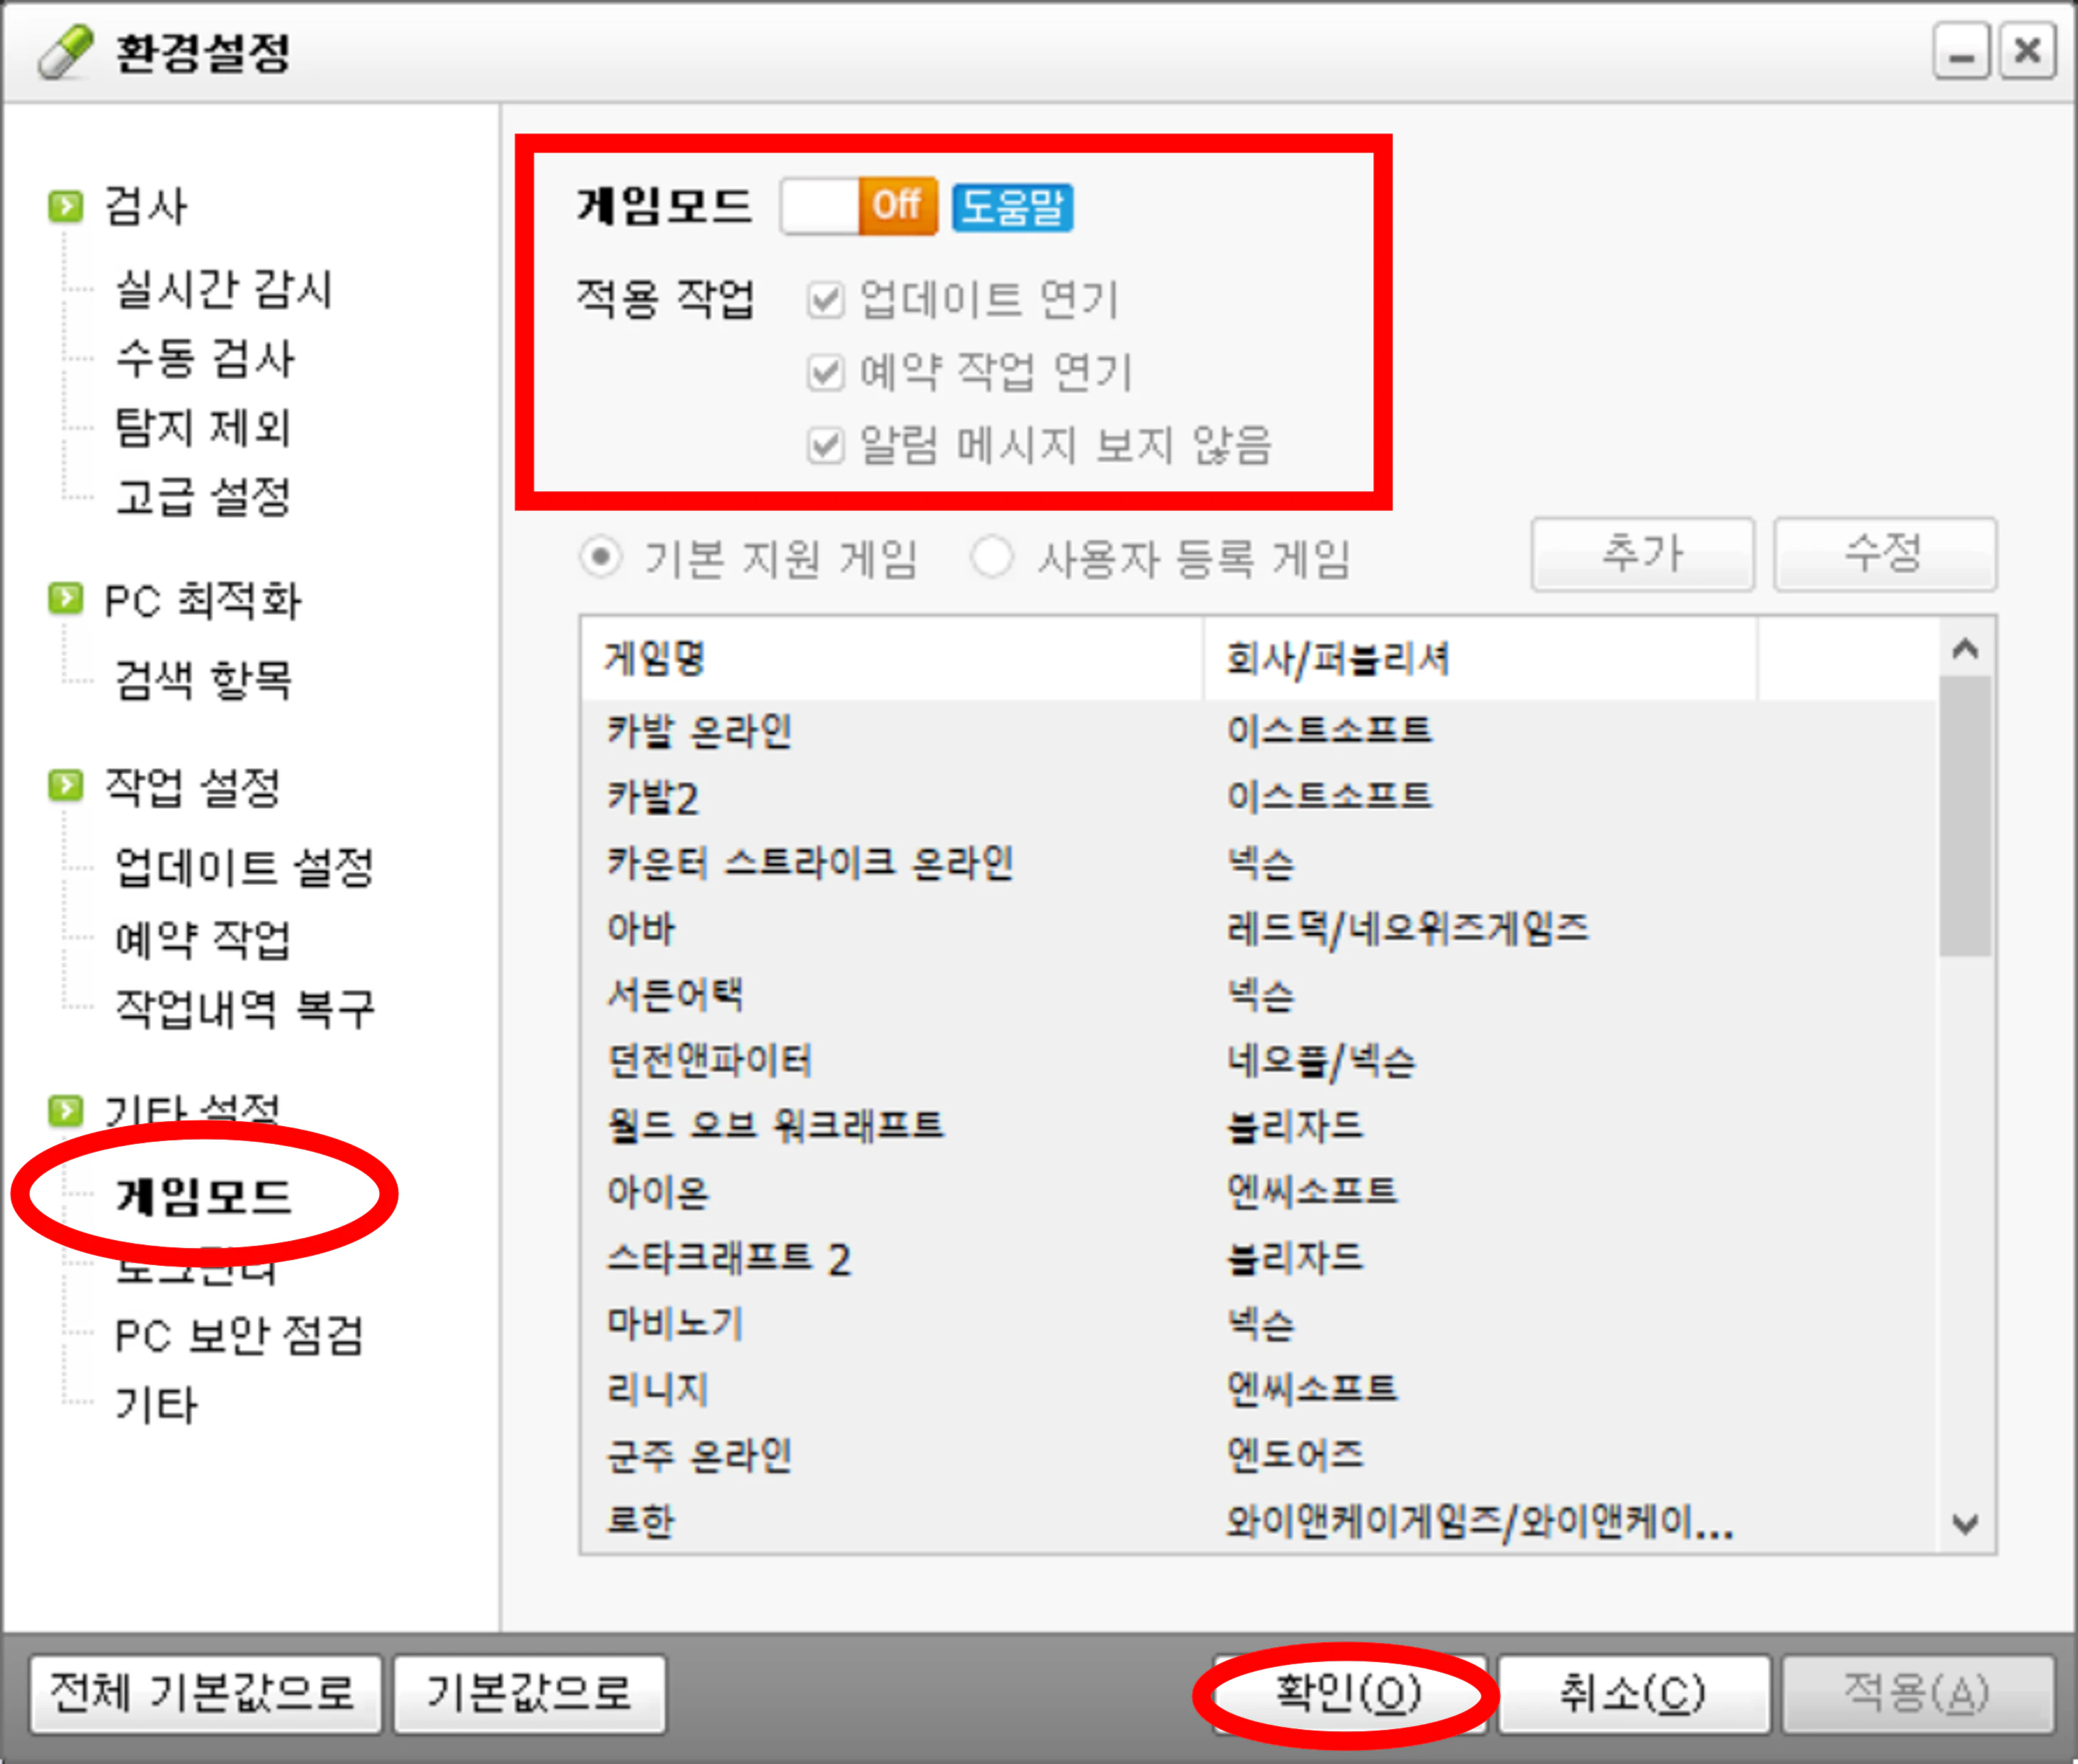This screenshot has height=1764, width=2078.
Task: Open 실시간 감시 in the sidebar
Action: tap(222, 289)
